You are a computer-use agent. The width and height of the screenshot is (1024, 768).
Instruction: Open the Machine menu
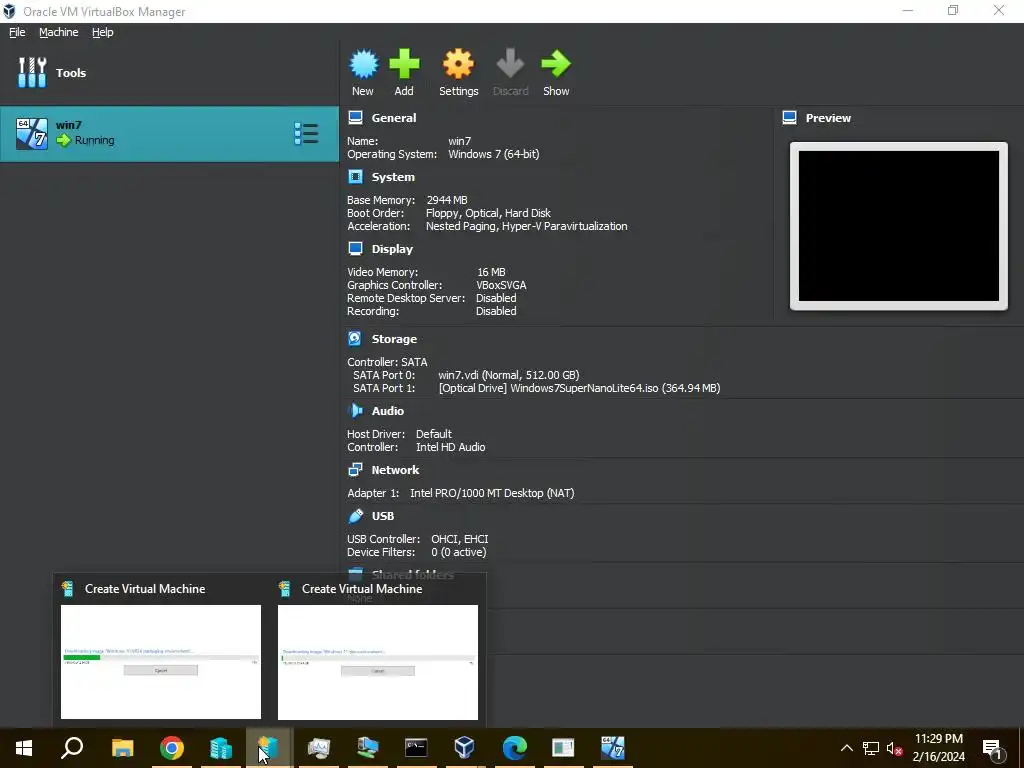pos(58,32)
